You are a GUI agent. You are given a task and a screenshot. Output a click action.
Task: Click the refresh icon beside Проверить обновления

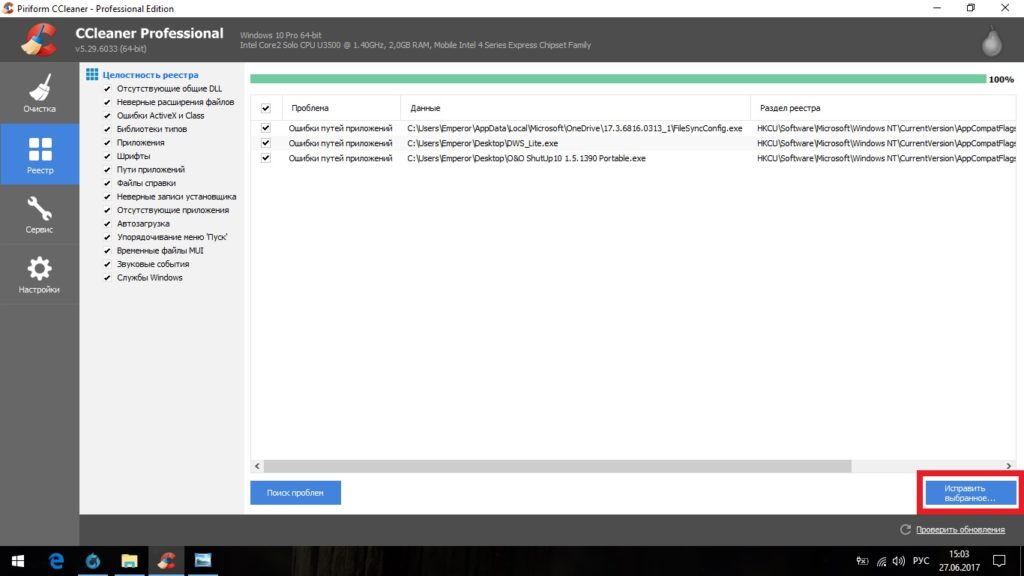click(x=905, y=530)
